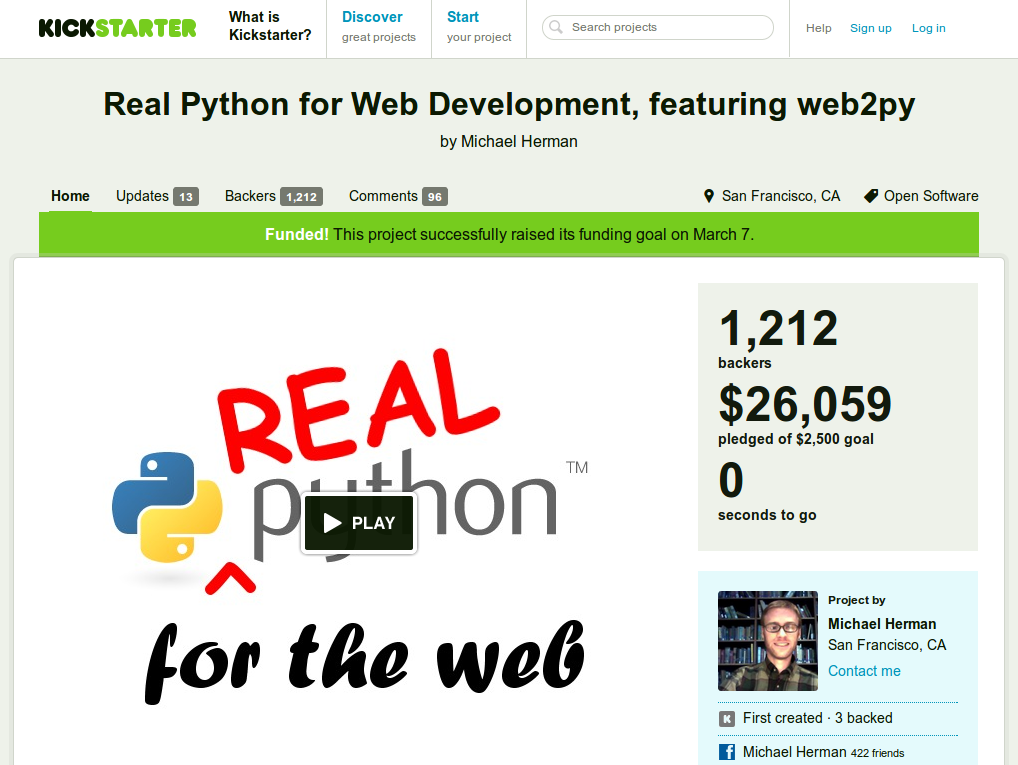
Task: Click the Updates count badge 13
Action: (186, 197)
